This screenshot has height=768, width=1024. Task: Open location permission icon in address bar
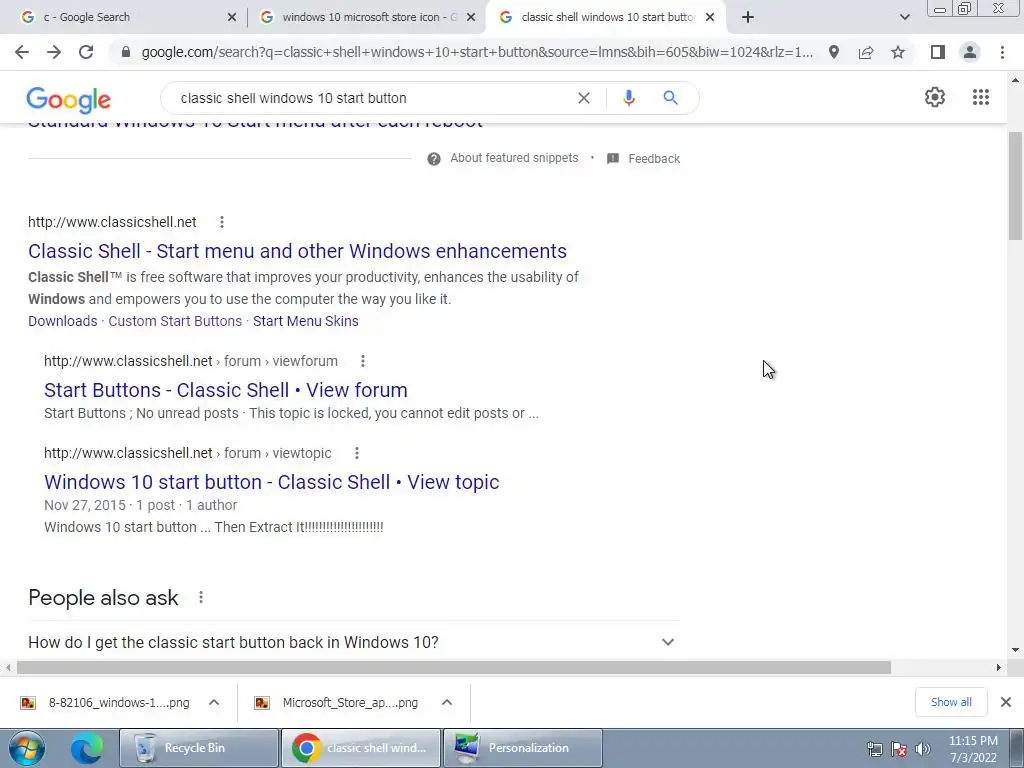[834, 52]
